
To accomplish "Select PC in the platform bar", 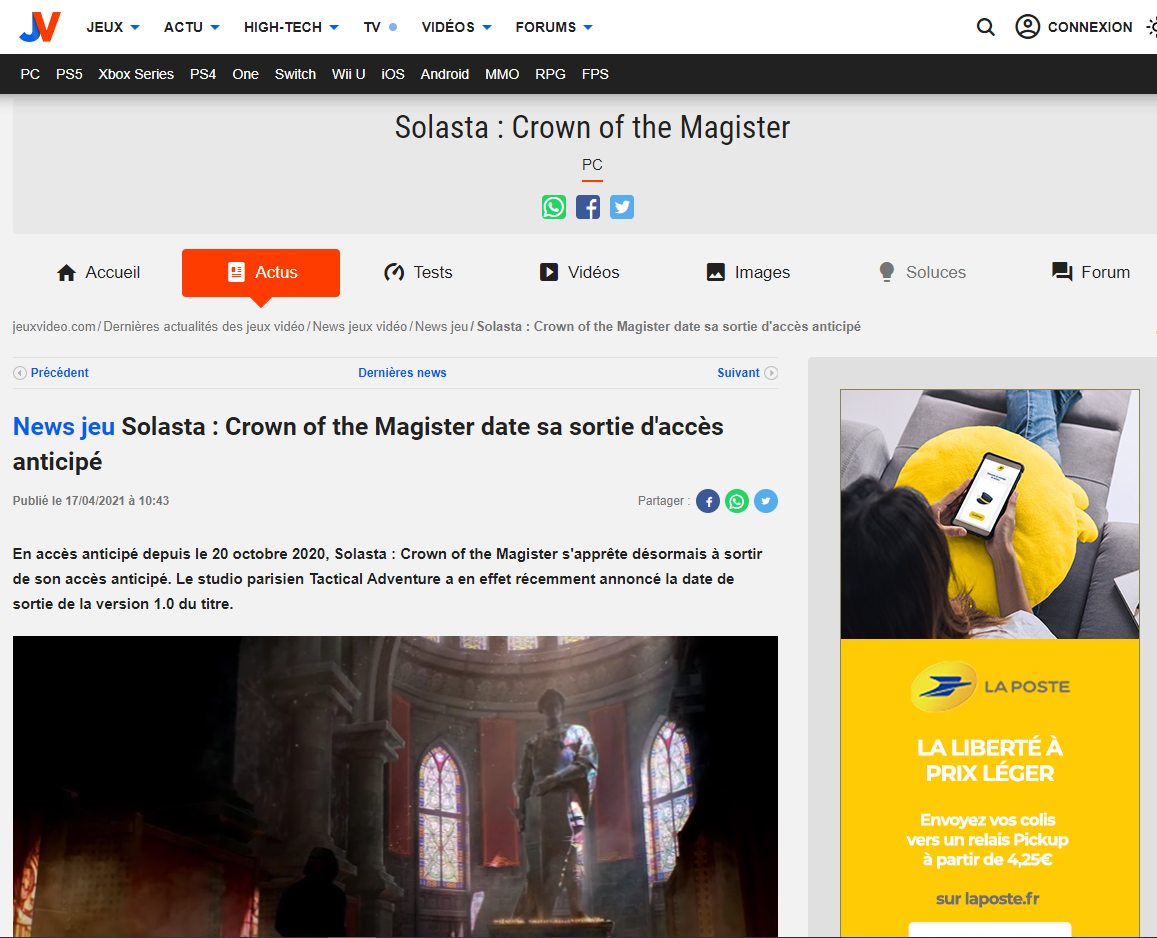I will (30, 74).
